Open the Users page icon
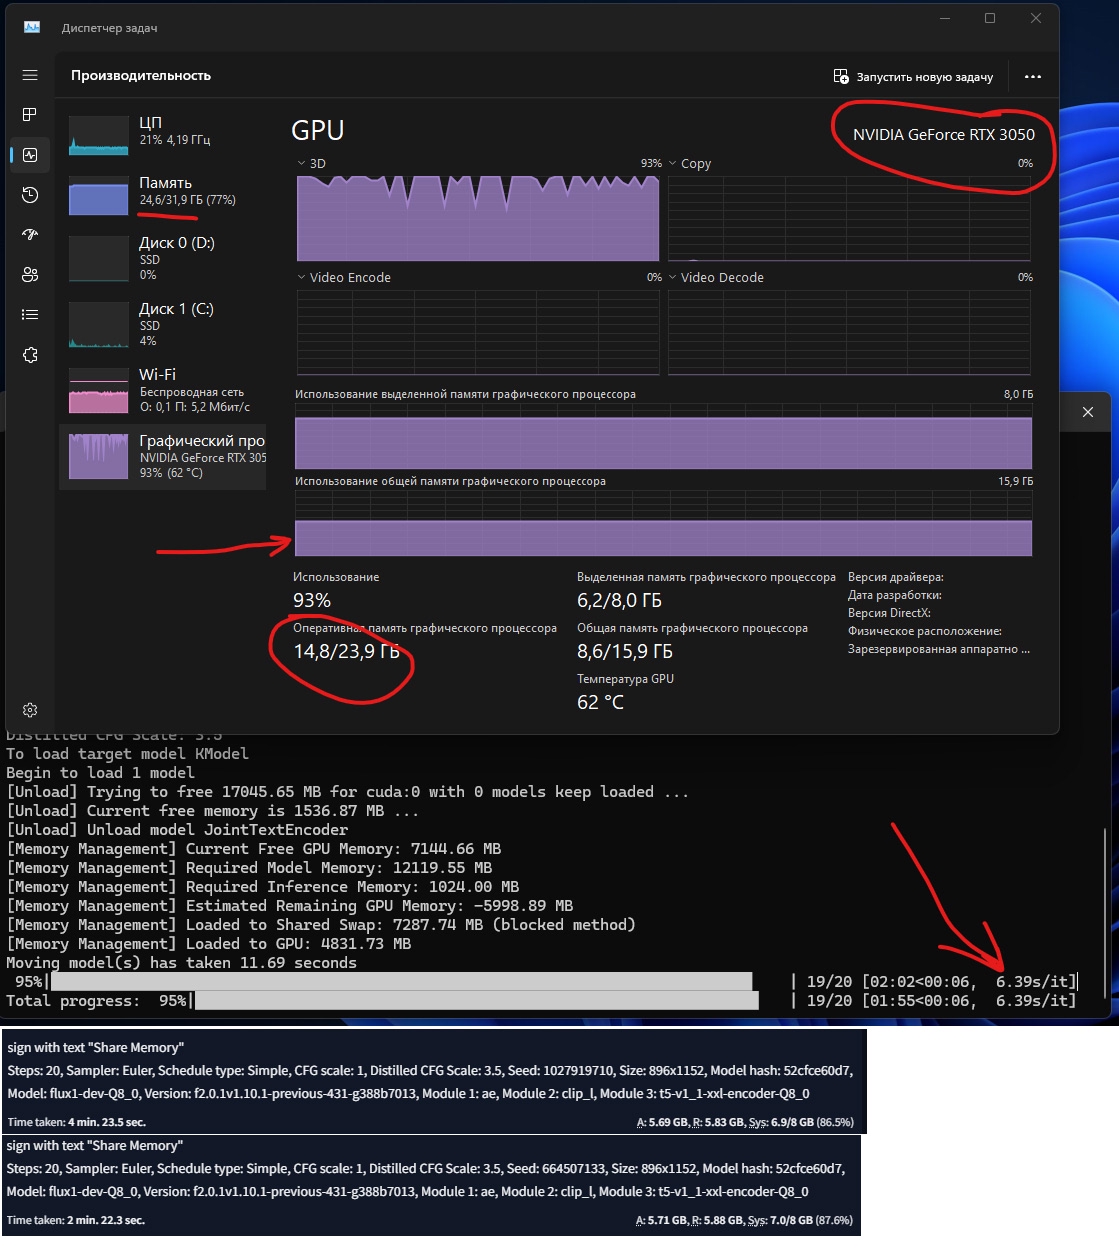The width and height of the screenshot is (1119, 1248). [30, 275]
